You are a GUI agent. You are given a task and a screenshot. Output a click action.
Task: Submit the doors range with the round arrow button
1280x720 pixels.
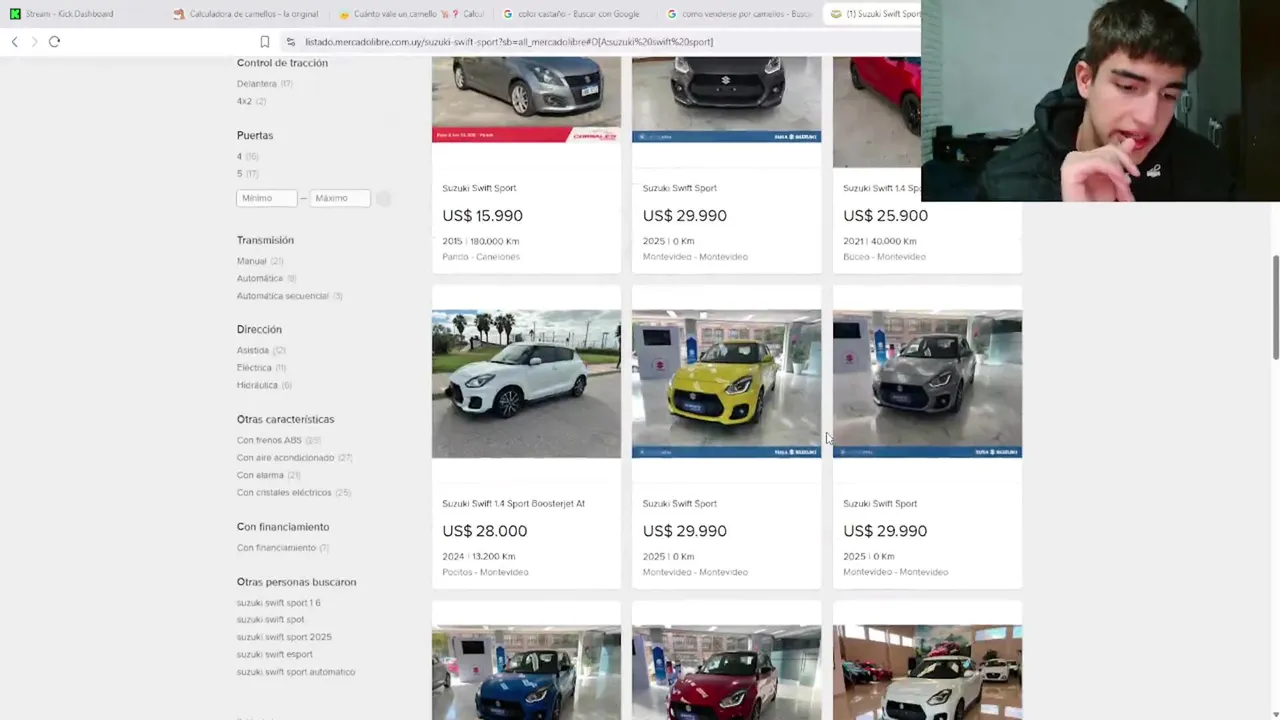click(x=383, y=198)
